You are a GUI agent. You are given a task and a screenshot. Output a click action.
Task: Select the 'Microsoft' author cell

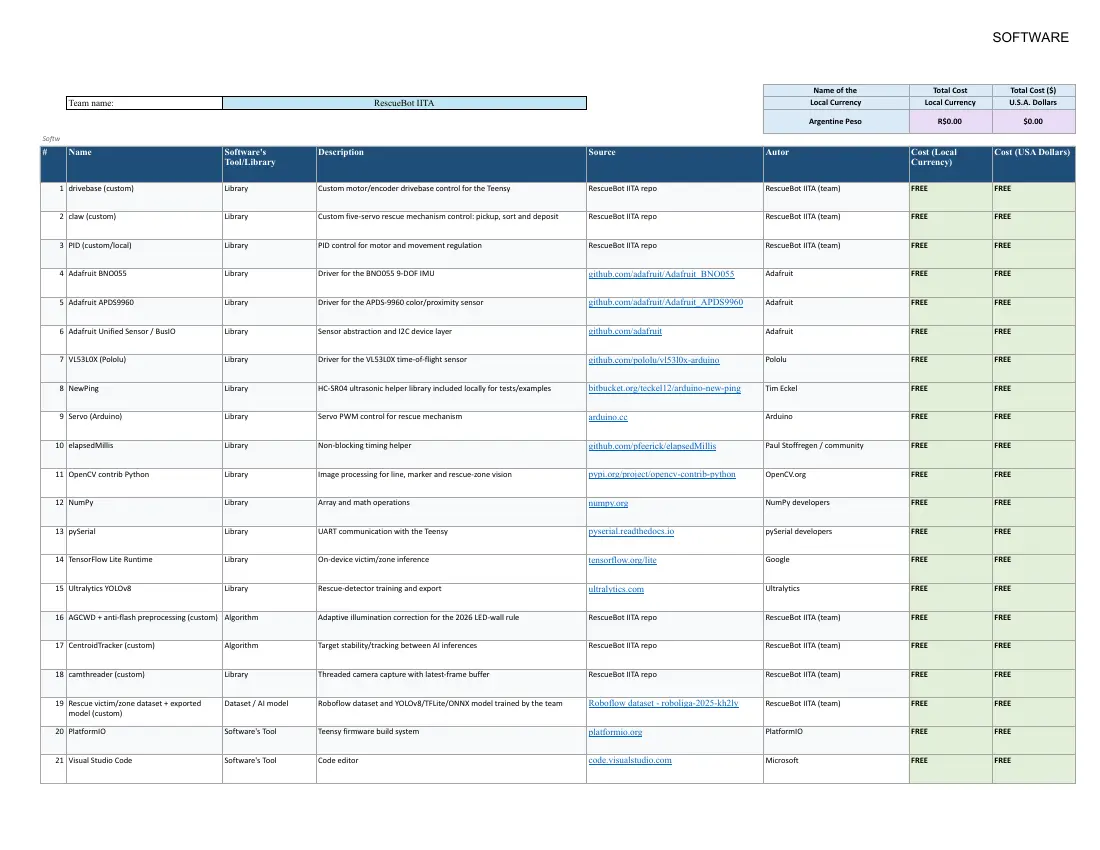coord(836,769)
